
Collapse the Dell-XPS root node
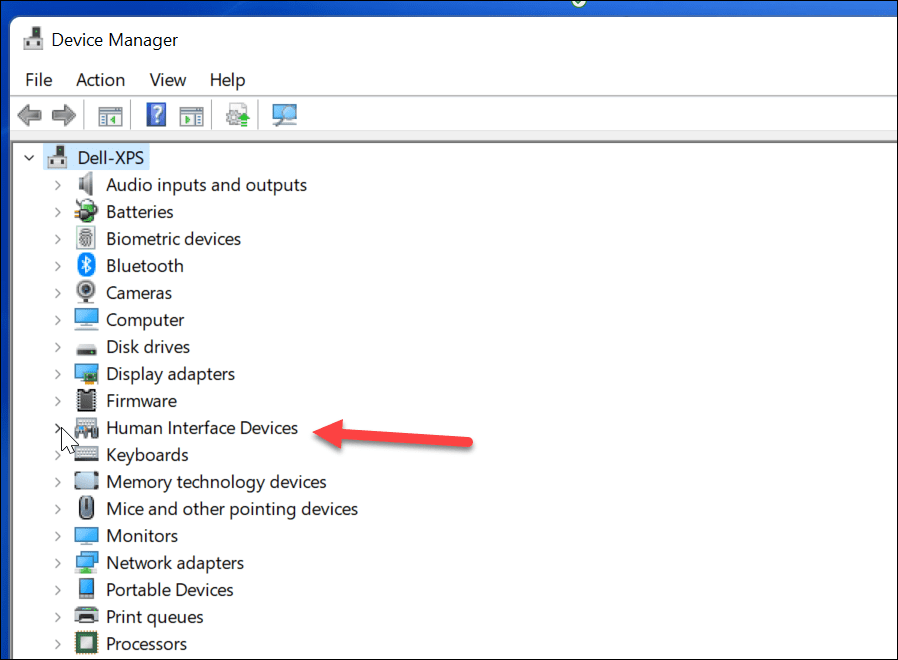tap(28, 157)
